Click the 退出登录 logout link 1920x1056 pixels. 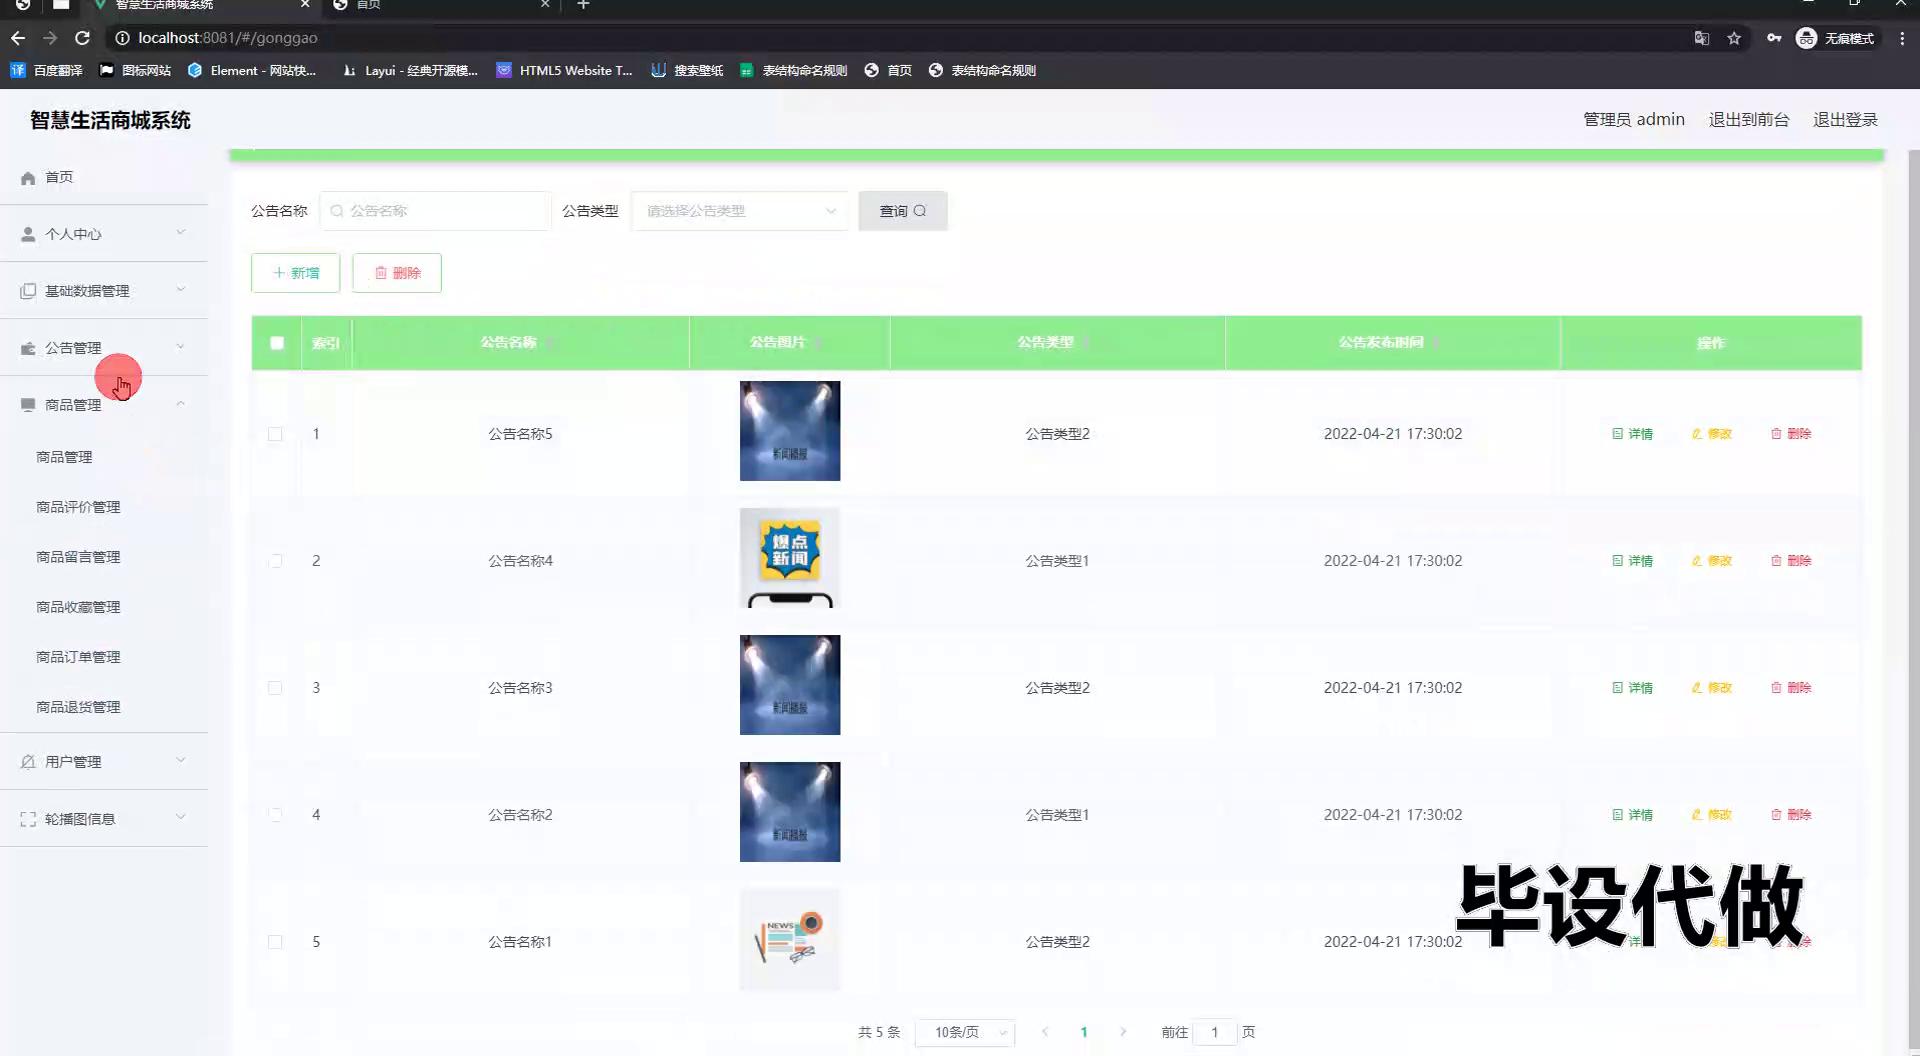[1845, 120]
